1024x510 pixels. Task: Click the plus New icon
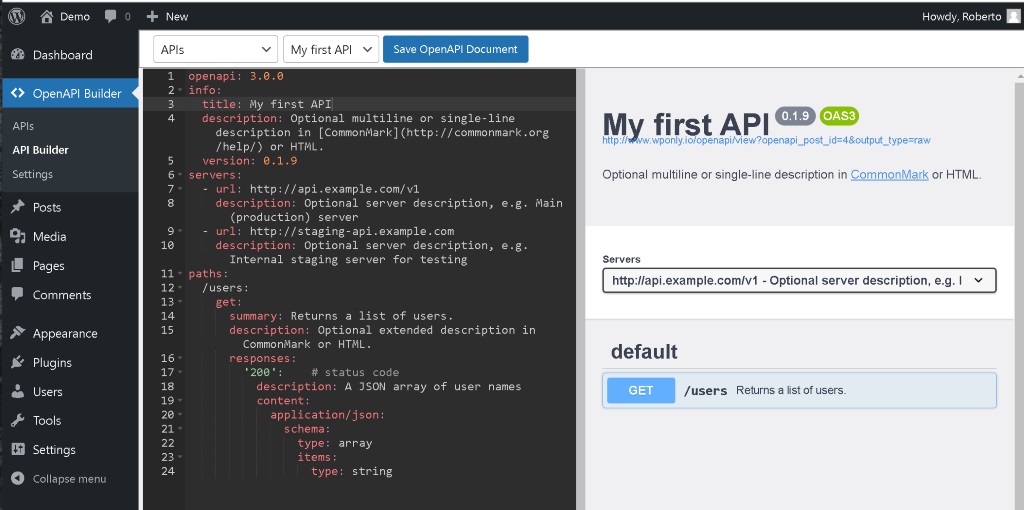click(152, 17)
